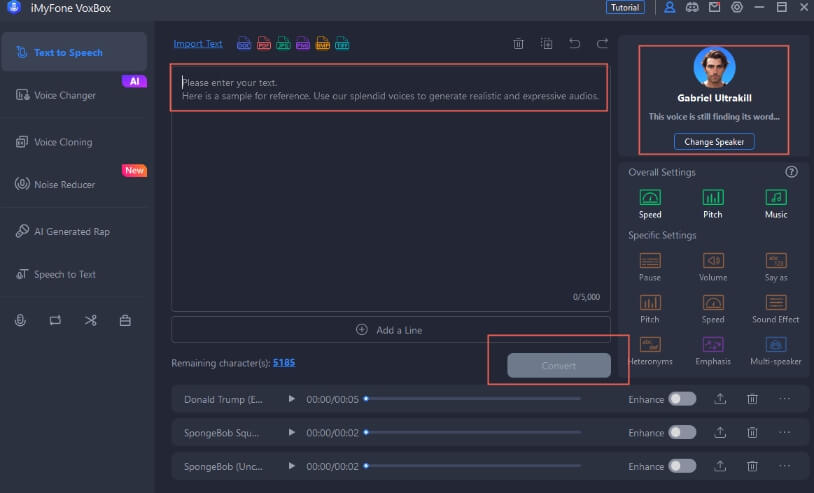
Task: Open overall Speed setting
Action: (x=650, y=204)
